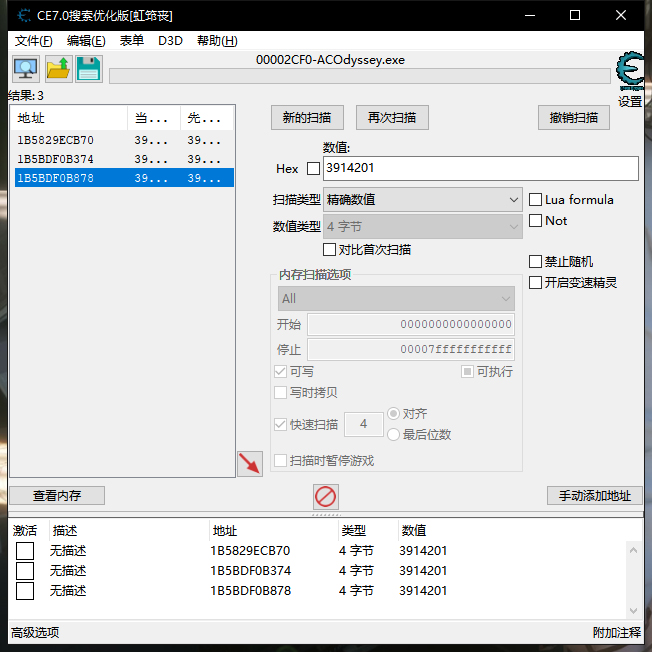Open 帮助(H) menu
The image size is (652, 652).
[217, 41]
